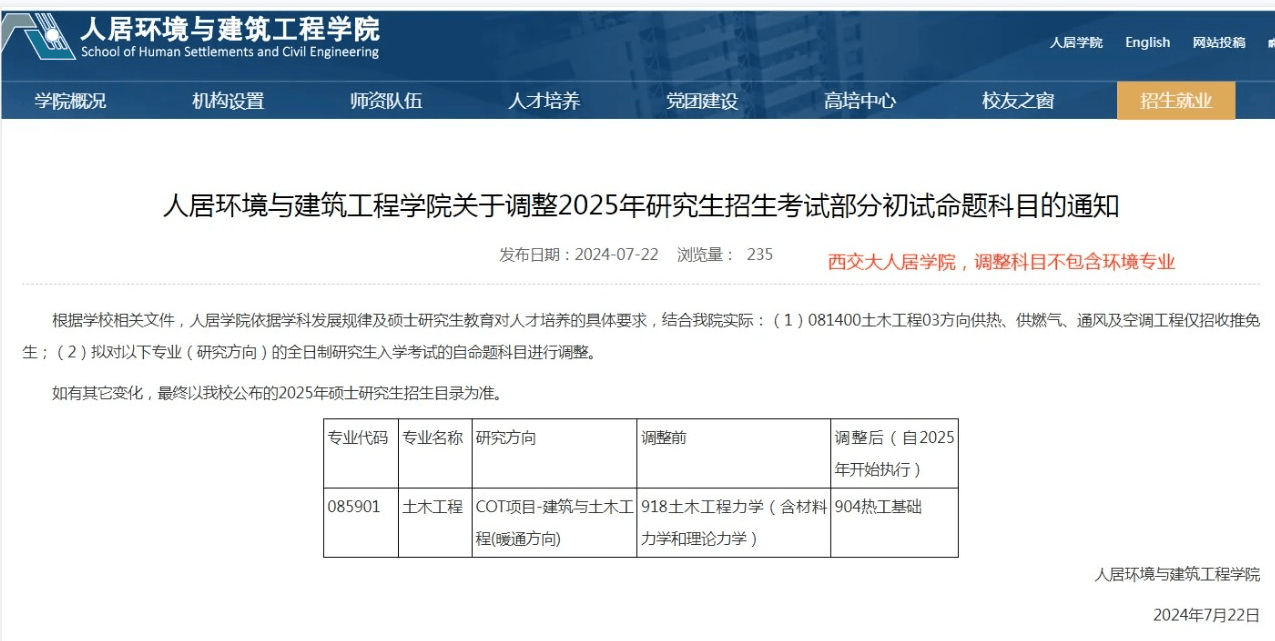This screenshot has height=641, width=1275.
Task: Click the article headline about 2025年研究生招生考试
Action: [640, 207]
